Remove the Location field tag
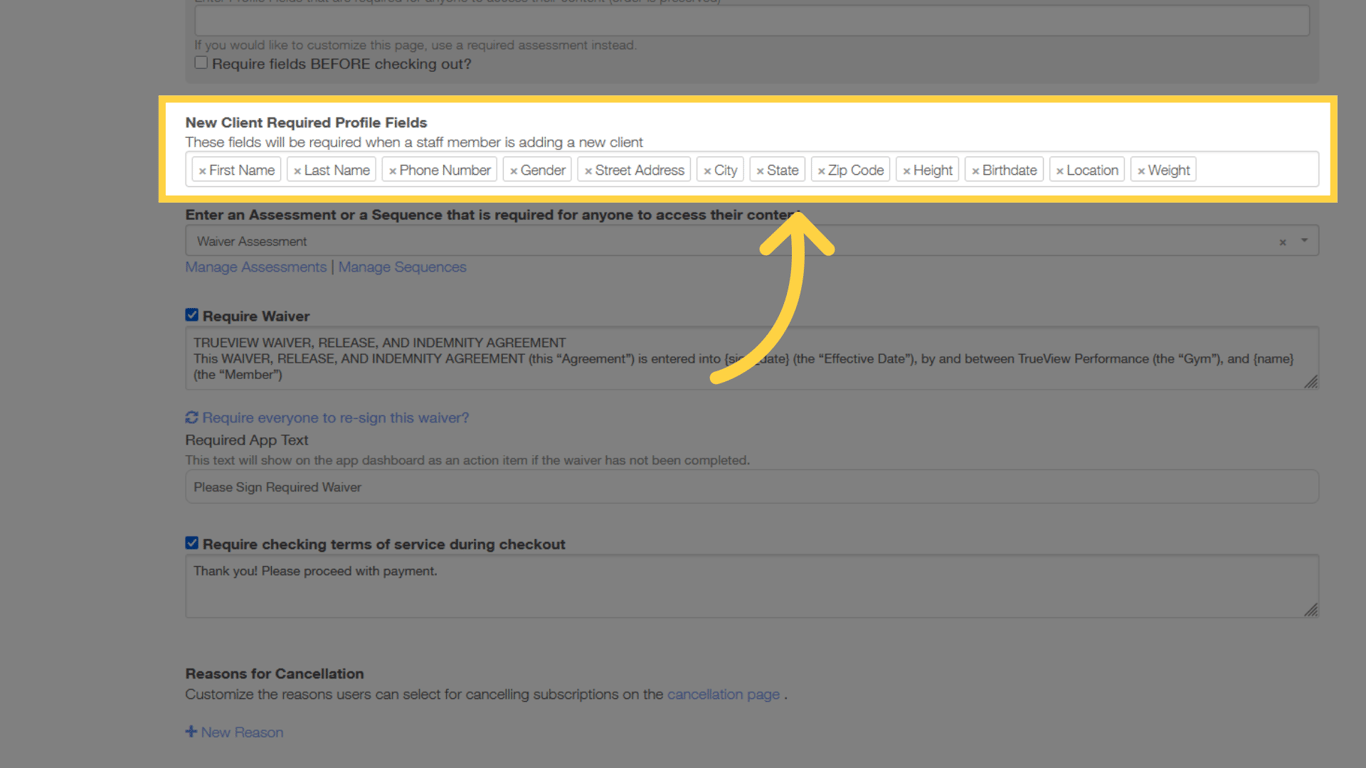This screenshot has width=1366, height=768. [1058, 169]
